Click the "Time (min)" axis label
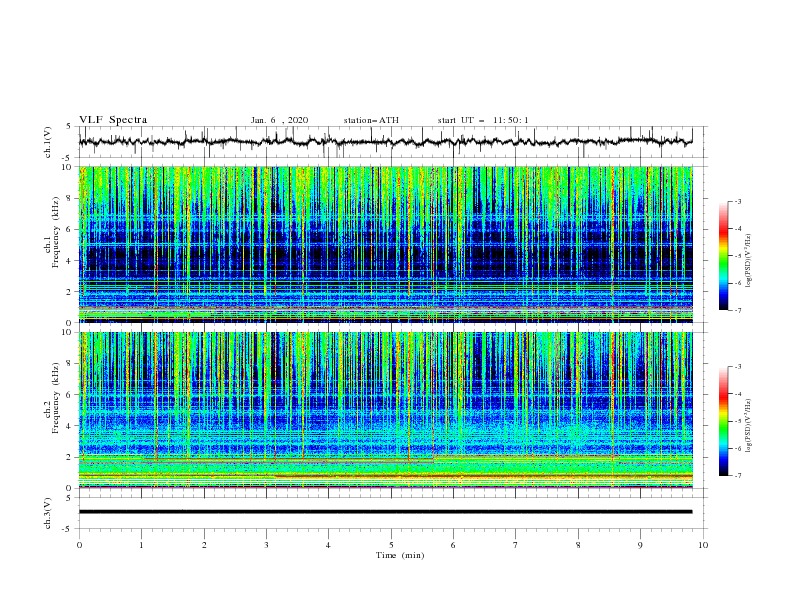This screenshot has height=612, width=792. pyautogui.click(x=400, y=555)
